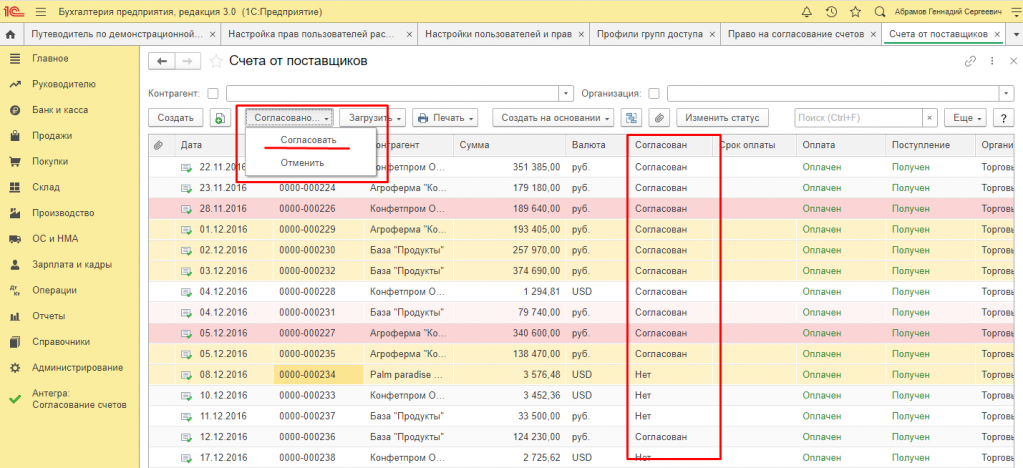Click the get link chain icon
This screenshot has width=1023, height=468.
click(x=969, y=62)
